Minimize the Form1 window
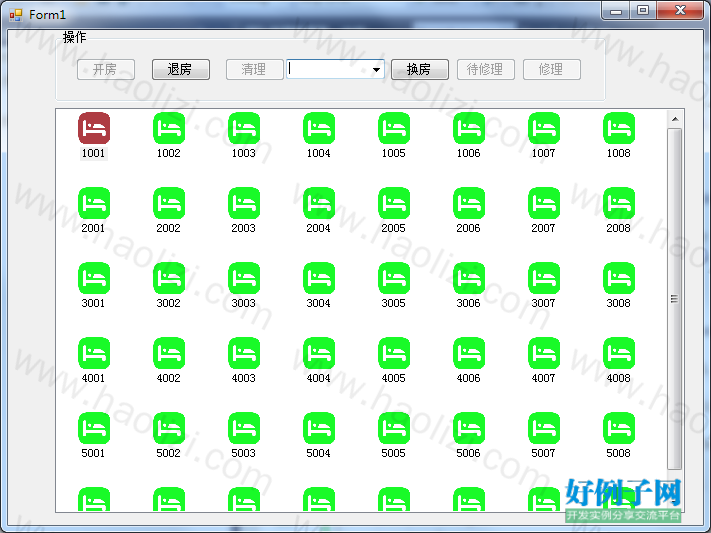The width and height of the screenshot is (711, 533). pos(616,11)
